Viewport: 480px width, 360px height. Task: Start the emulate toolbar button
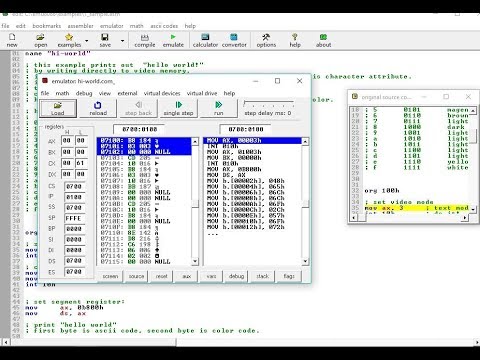pos(173,40)
